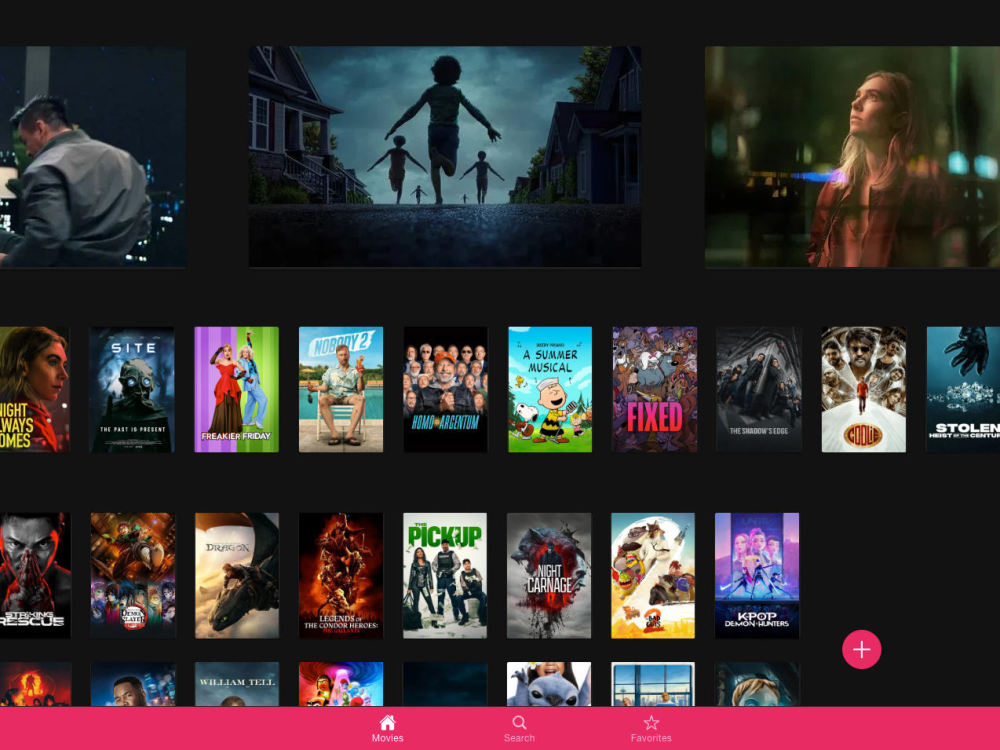Open the Striking Rescue poster
This screenshot has height=750, width=1000.
click(x=35, y=575)
